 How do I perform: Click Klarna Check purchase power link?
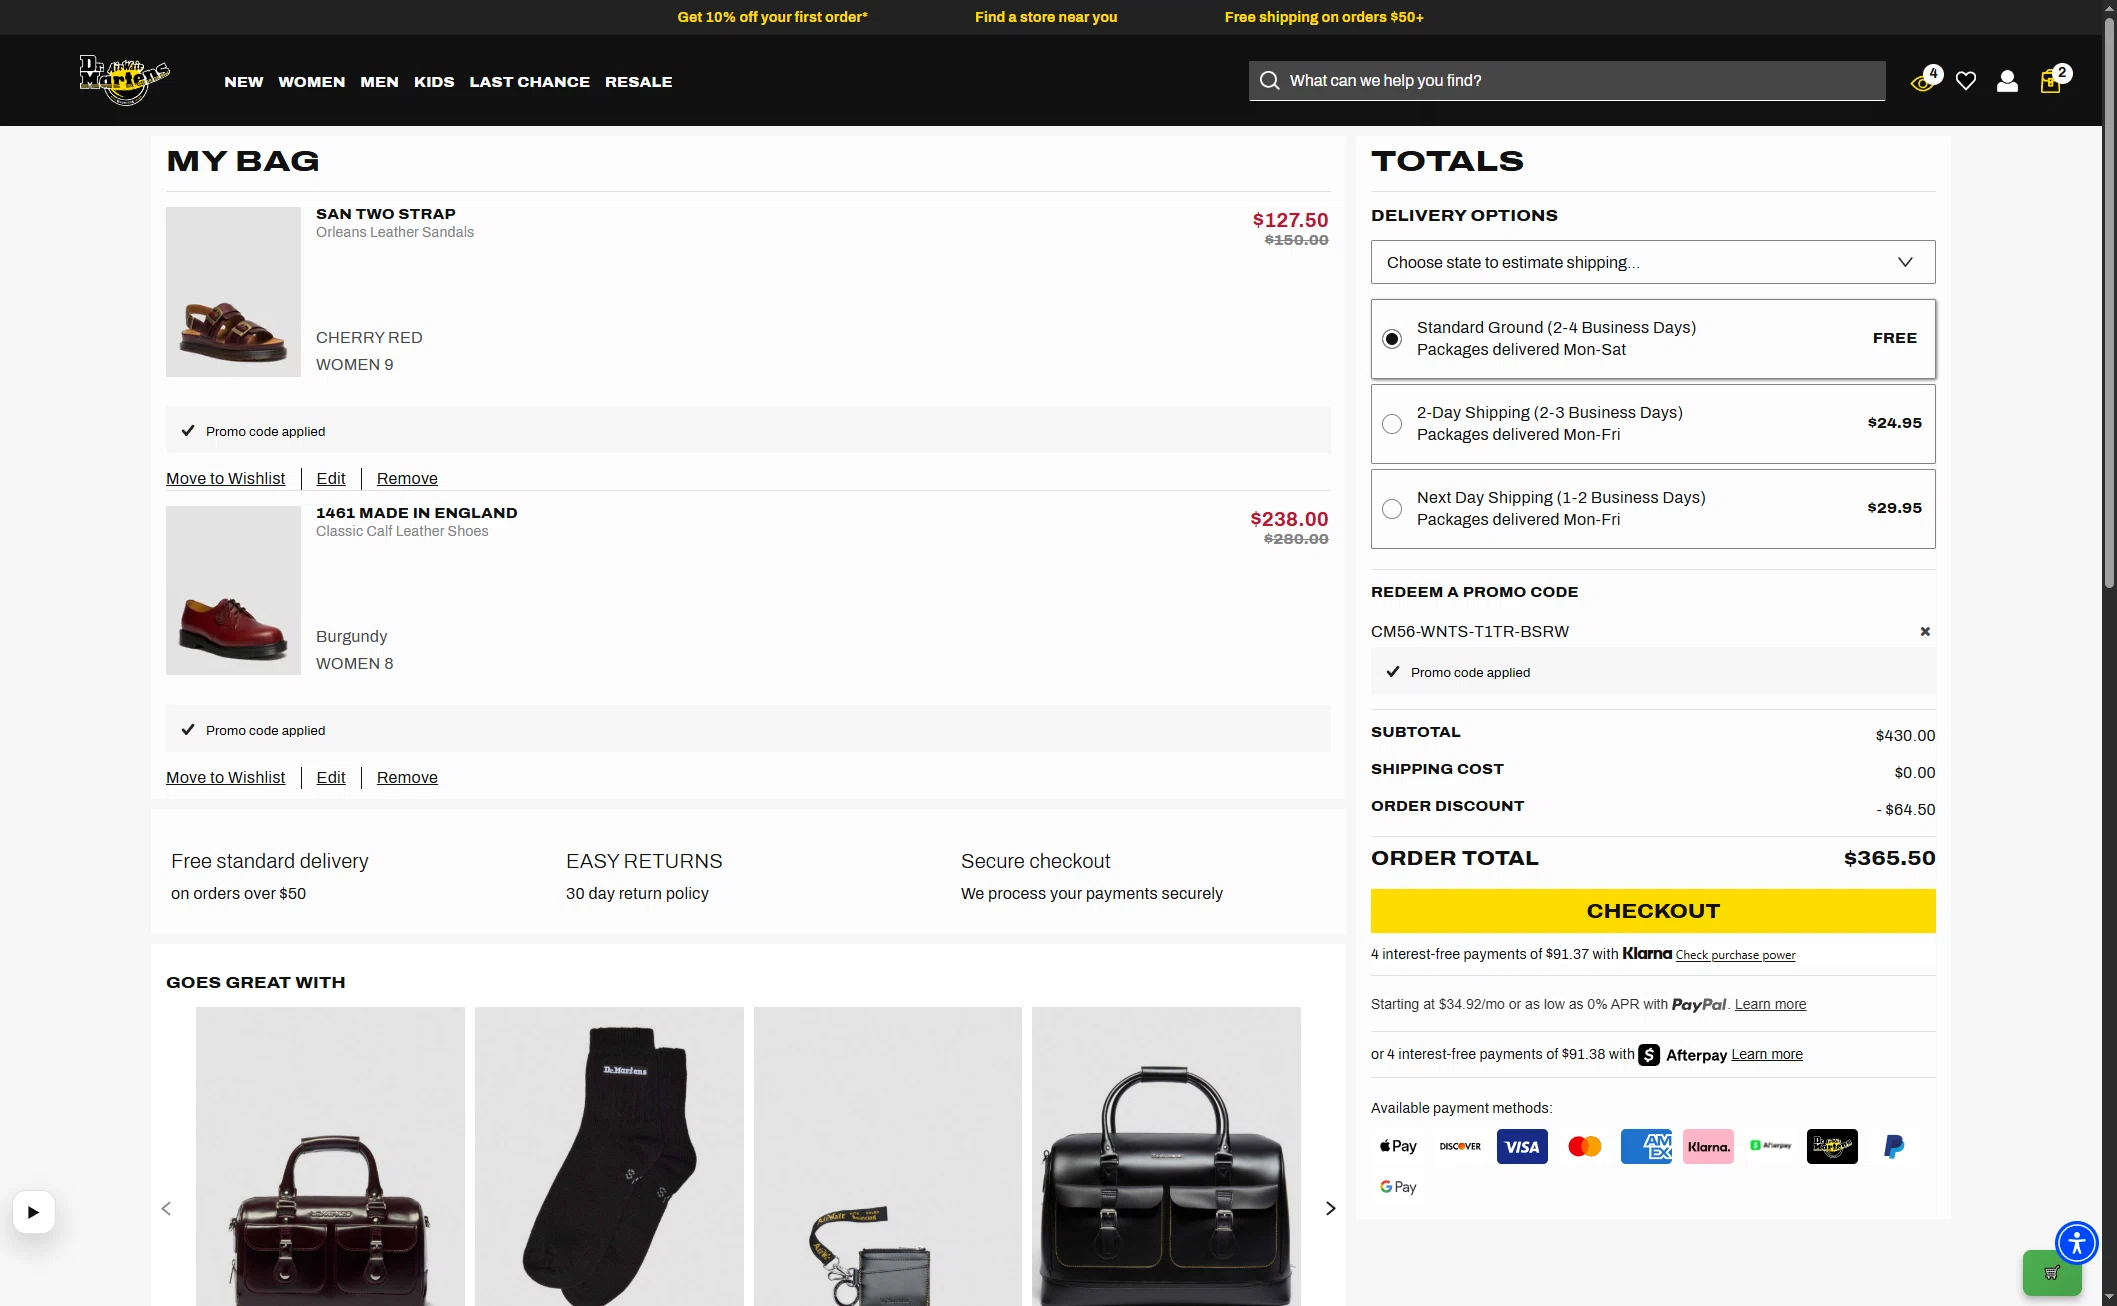pyautogui.click(x=1735, y=955)
